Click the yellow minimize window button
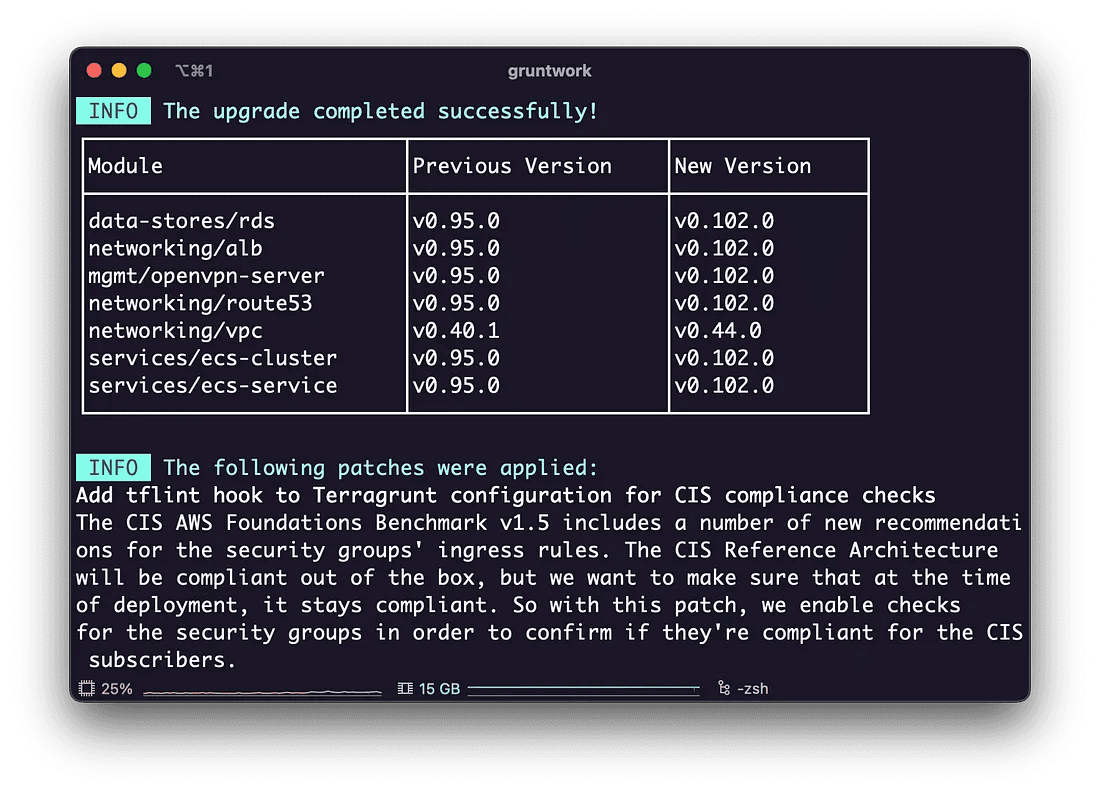This screenshot has height=794, width=1100. 119,71
